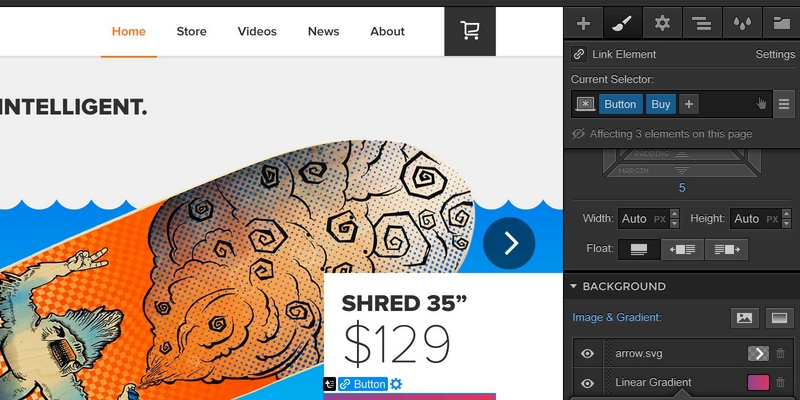Select float left option
Viewport: 800px width, 400px height.
[682, 249]
